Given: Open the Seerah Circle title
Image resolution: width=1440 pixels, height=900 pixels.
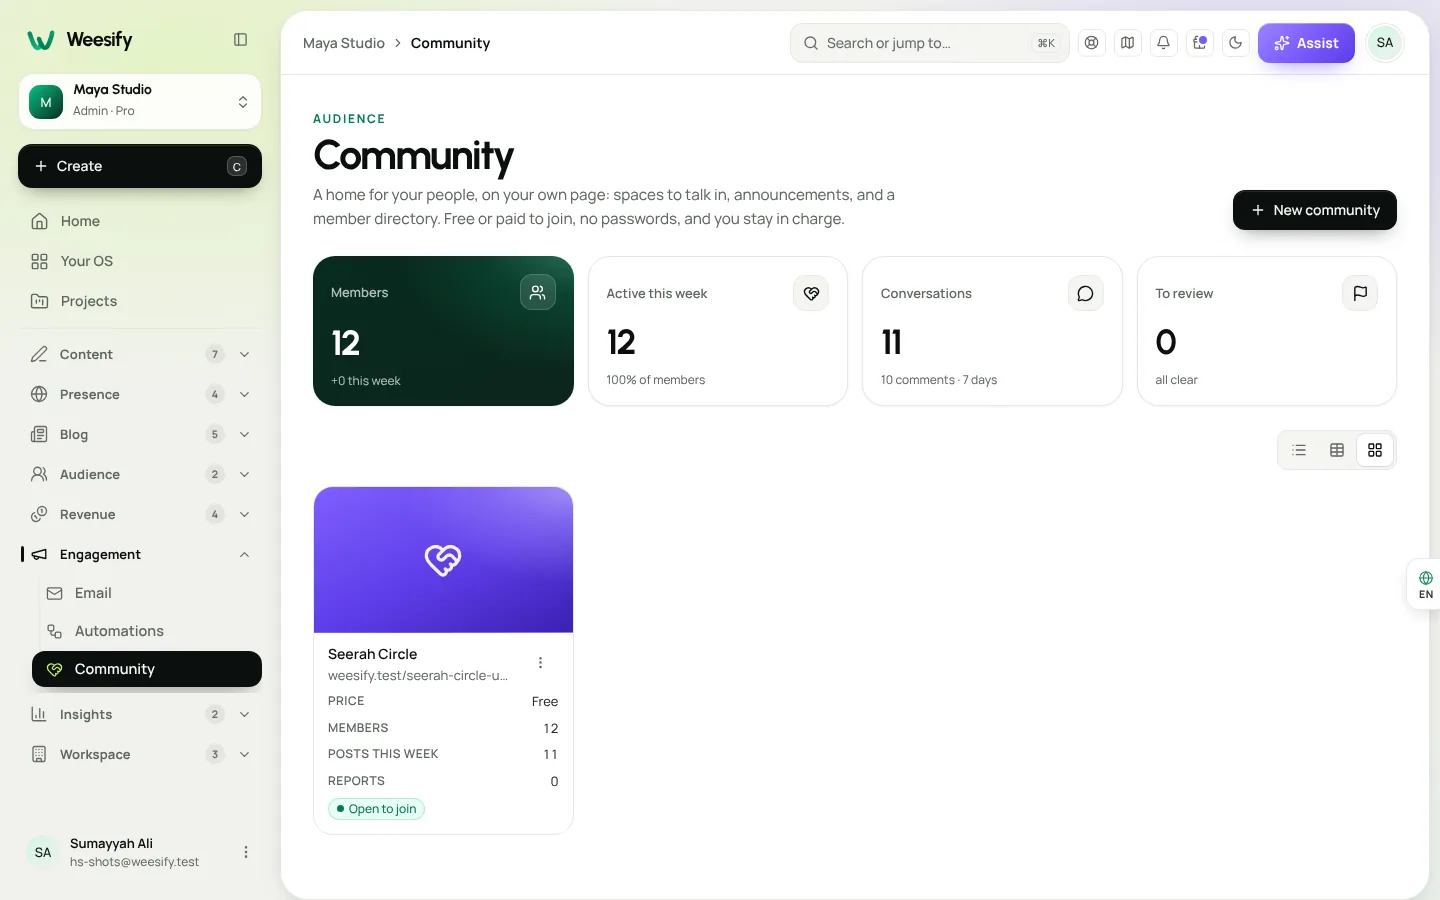Looking at the screenshot, I should pyautogui.click(x=373, y=654).
